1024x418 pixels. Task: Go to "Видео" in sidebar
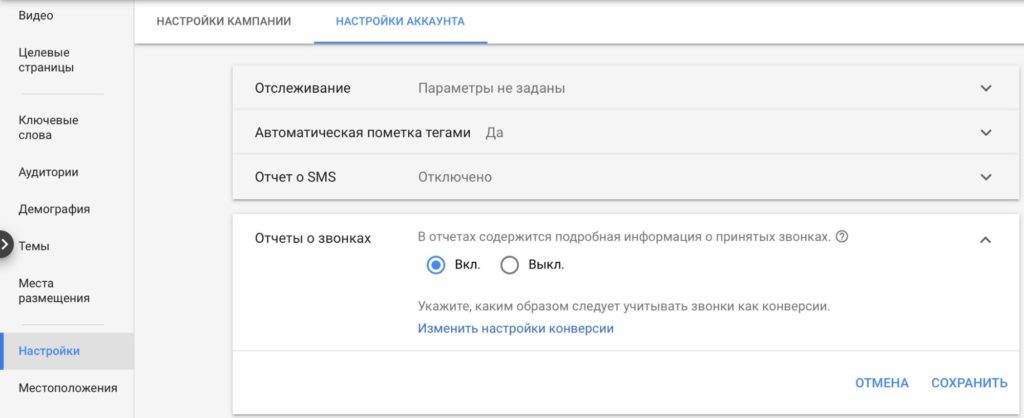[36, 16]
